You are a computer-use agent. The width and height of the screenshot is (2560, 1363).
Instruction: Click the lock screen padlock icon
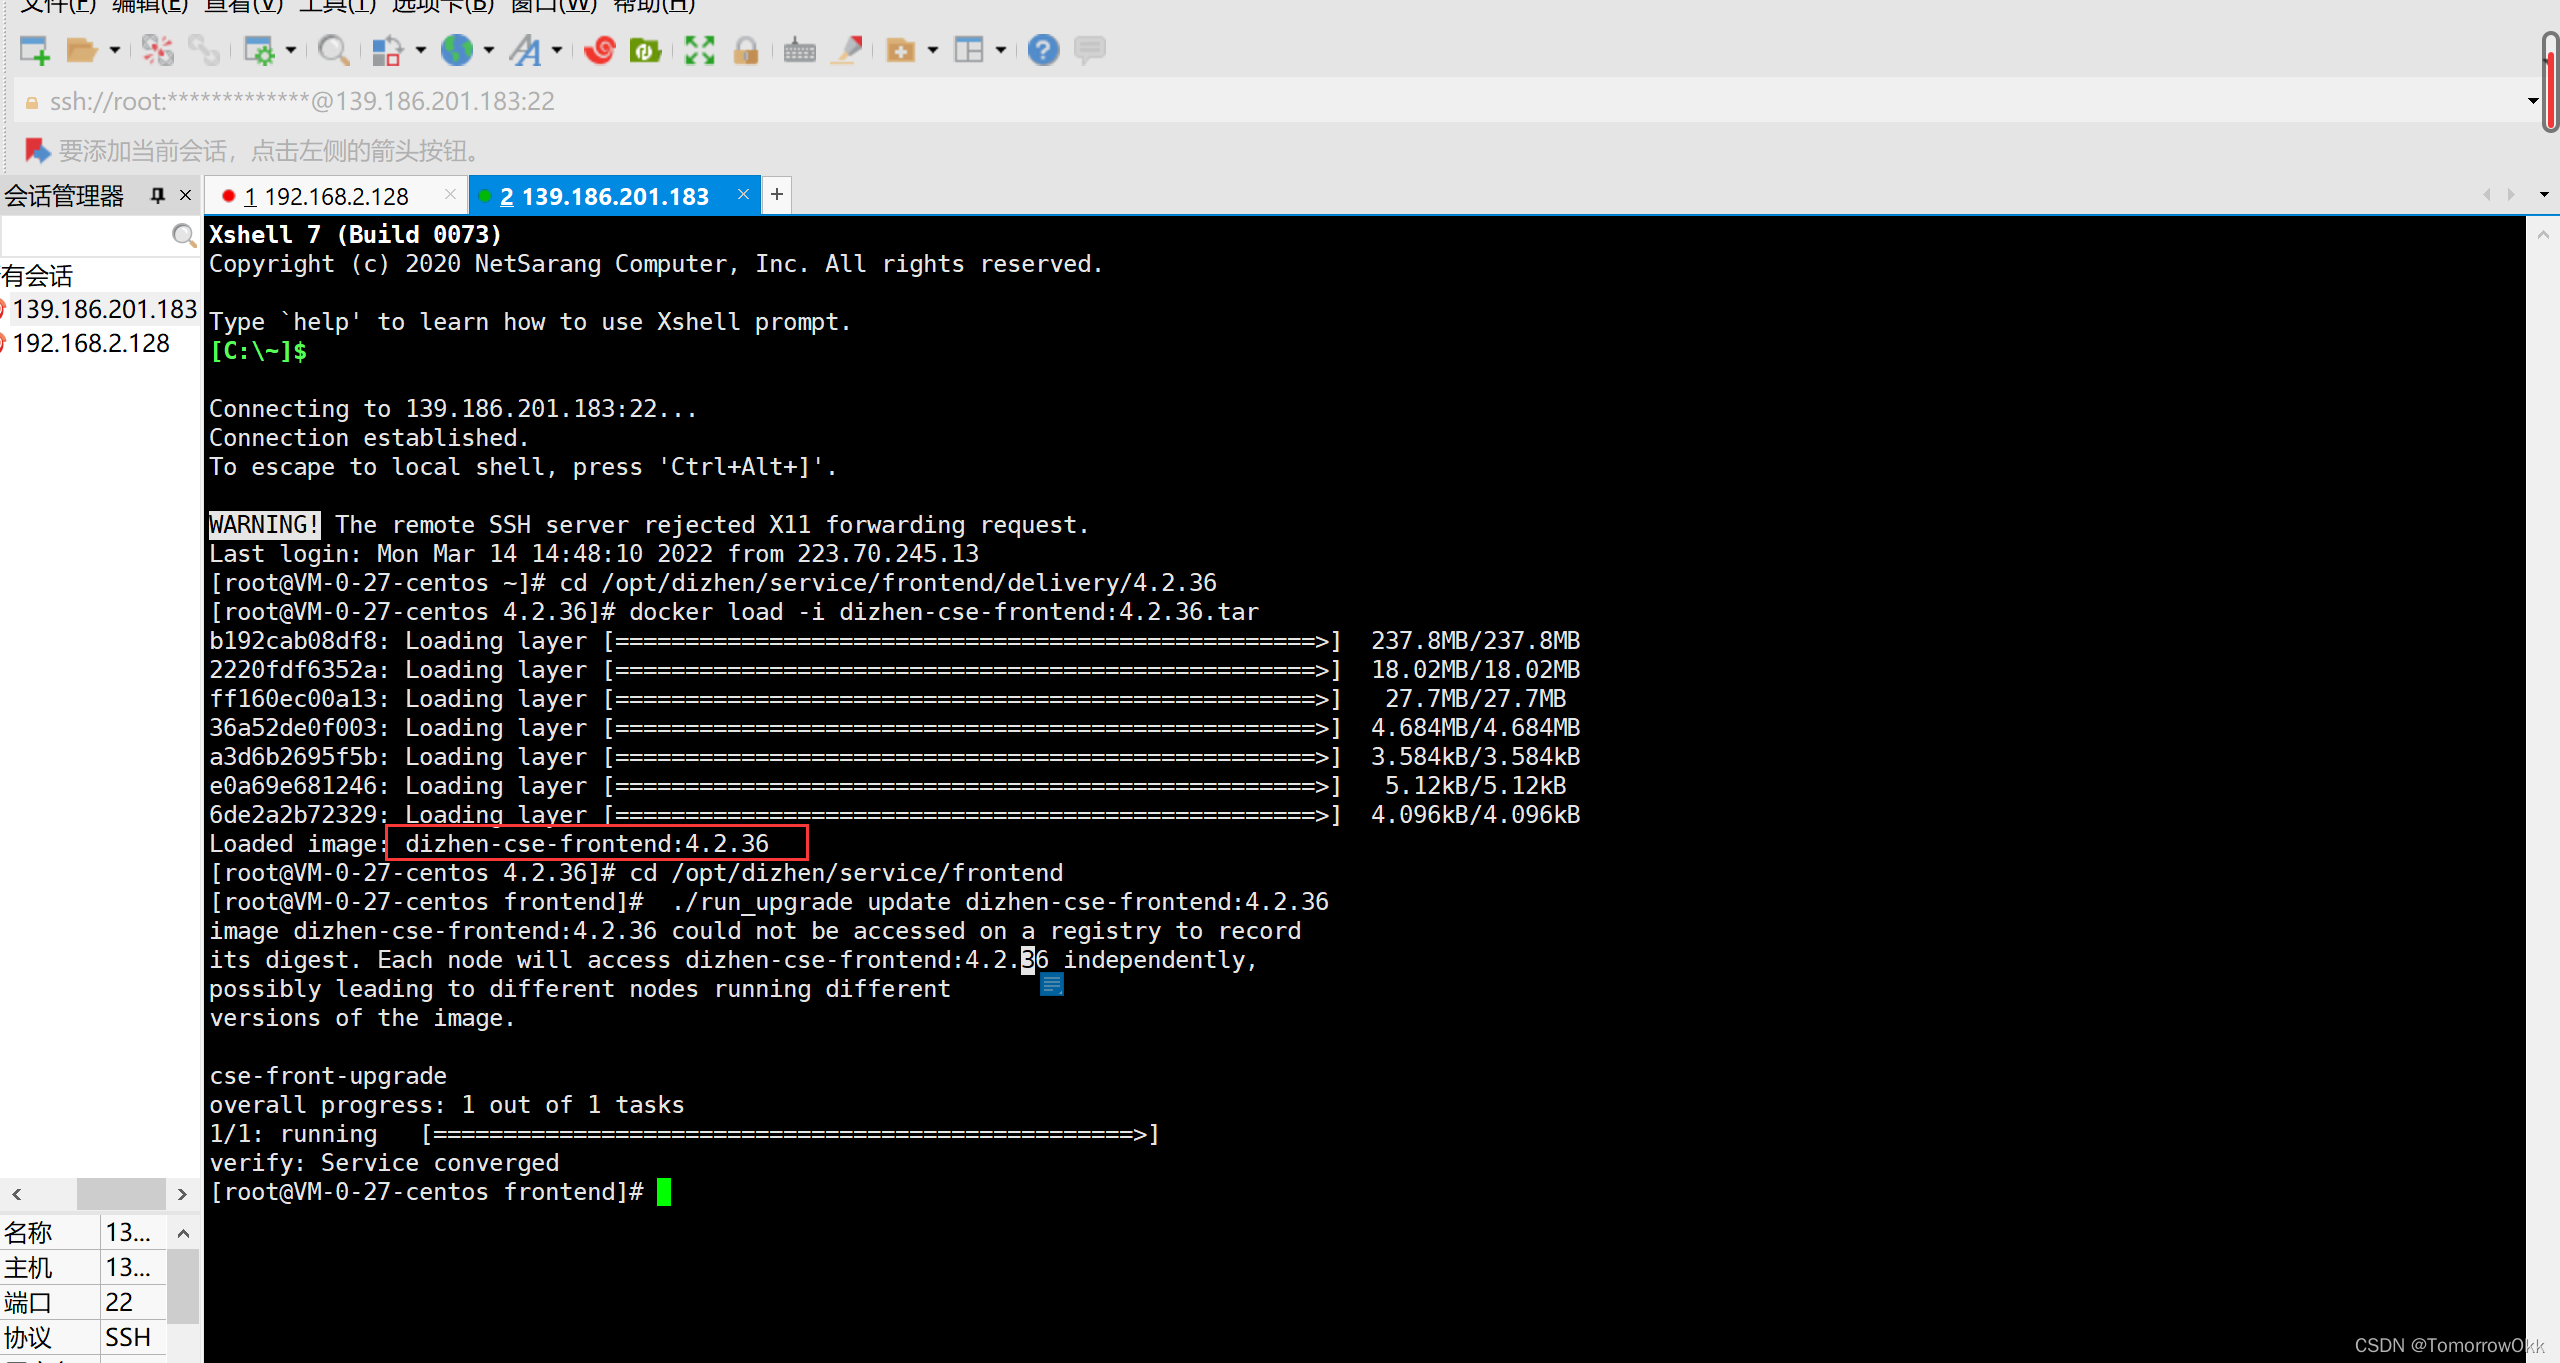click(x=746, y=50)
